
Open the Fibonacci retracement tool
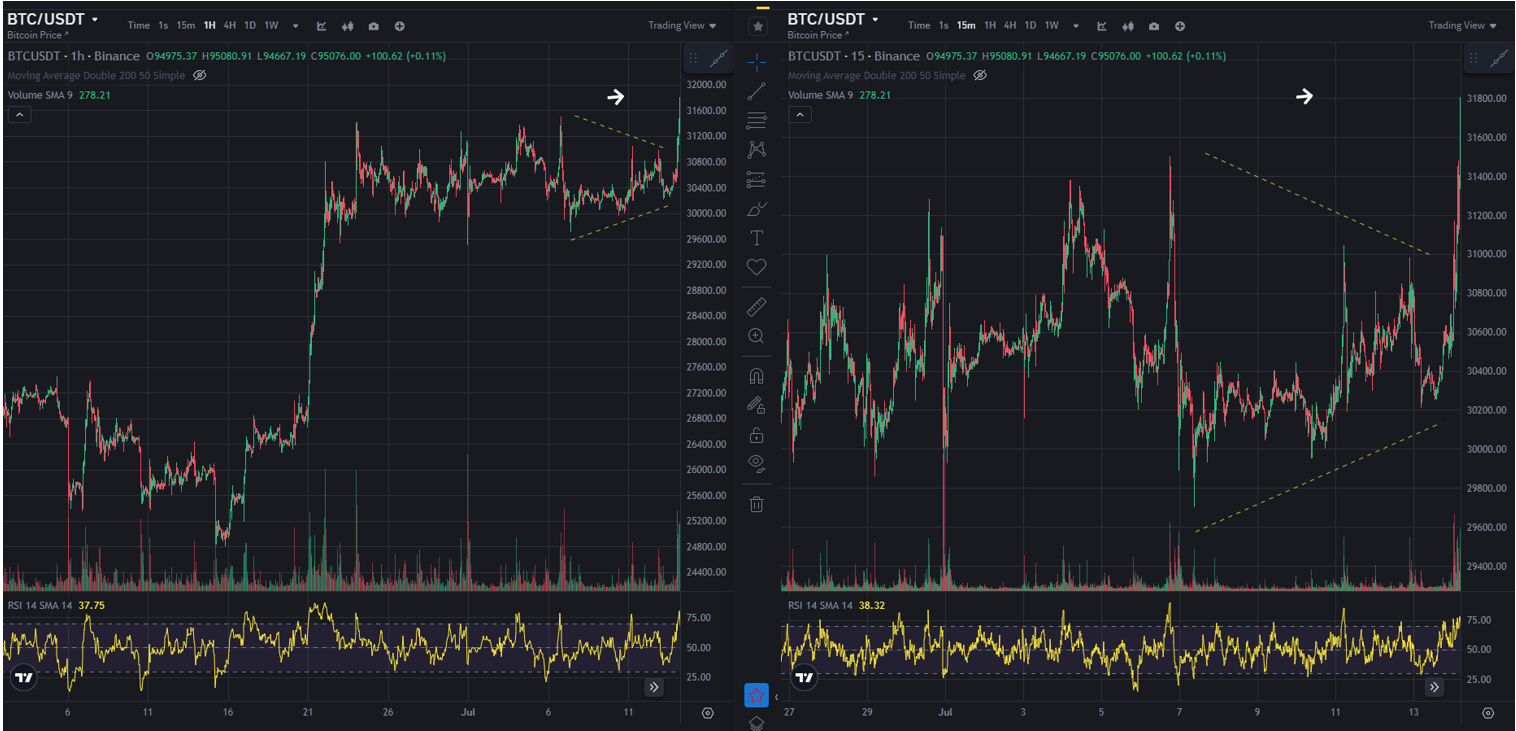[x=757, y=120]
